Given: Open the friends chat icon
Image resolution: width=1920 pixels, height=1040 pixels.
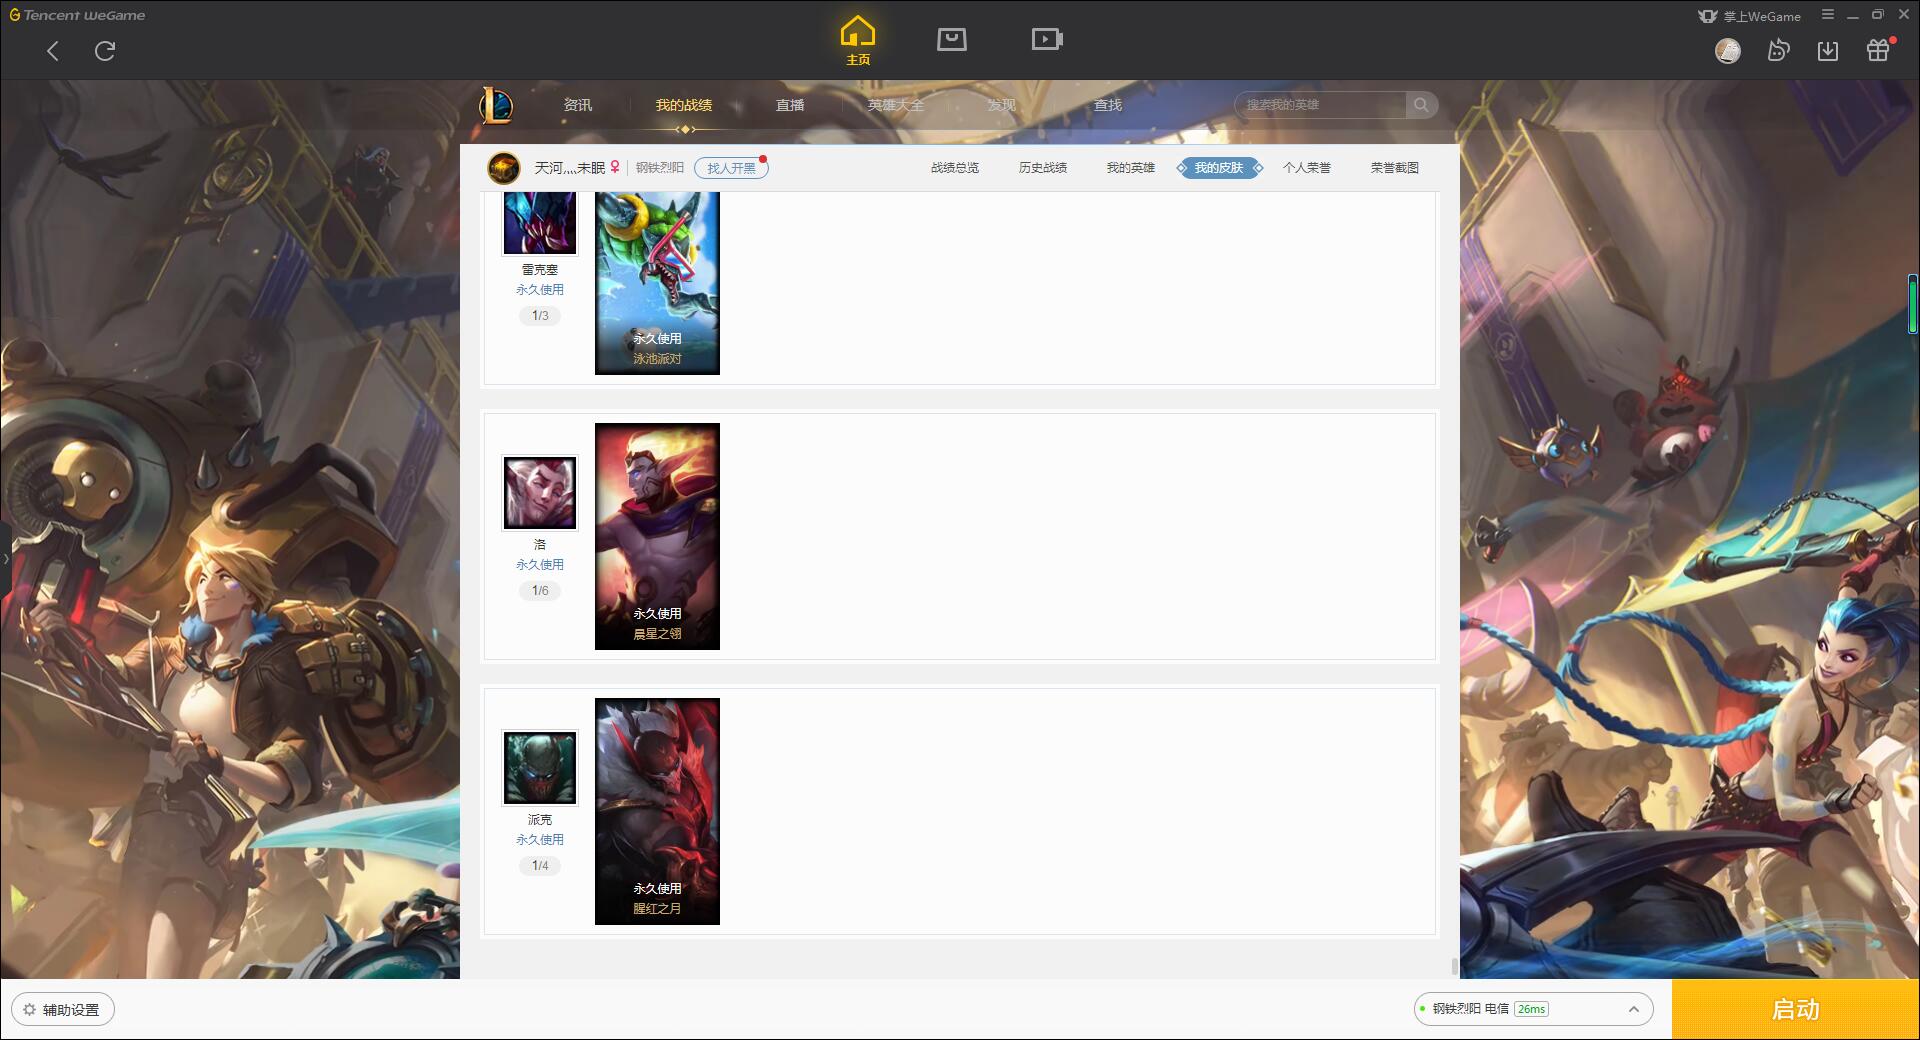Looking at the screenshot, I should (x=1778, y=51).
